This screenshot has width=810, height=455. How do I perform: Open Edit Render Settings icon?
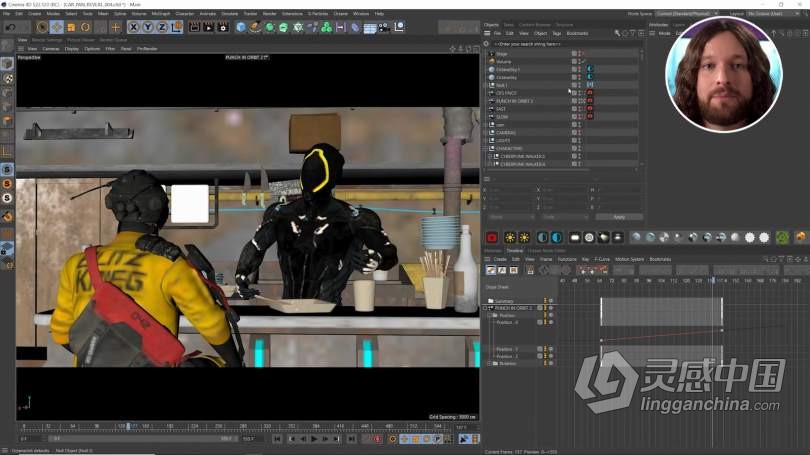tap(223, 27)
